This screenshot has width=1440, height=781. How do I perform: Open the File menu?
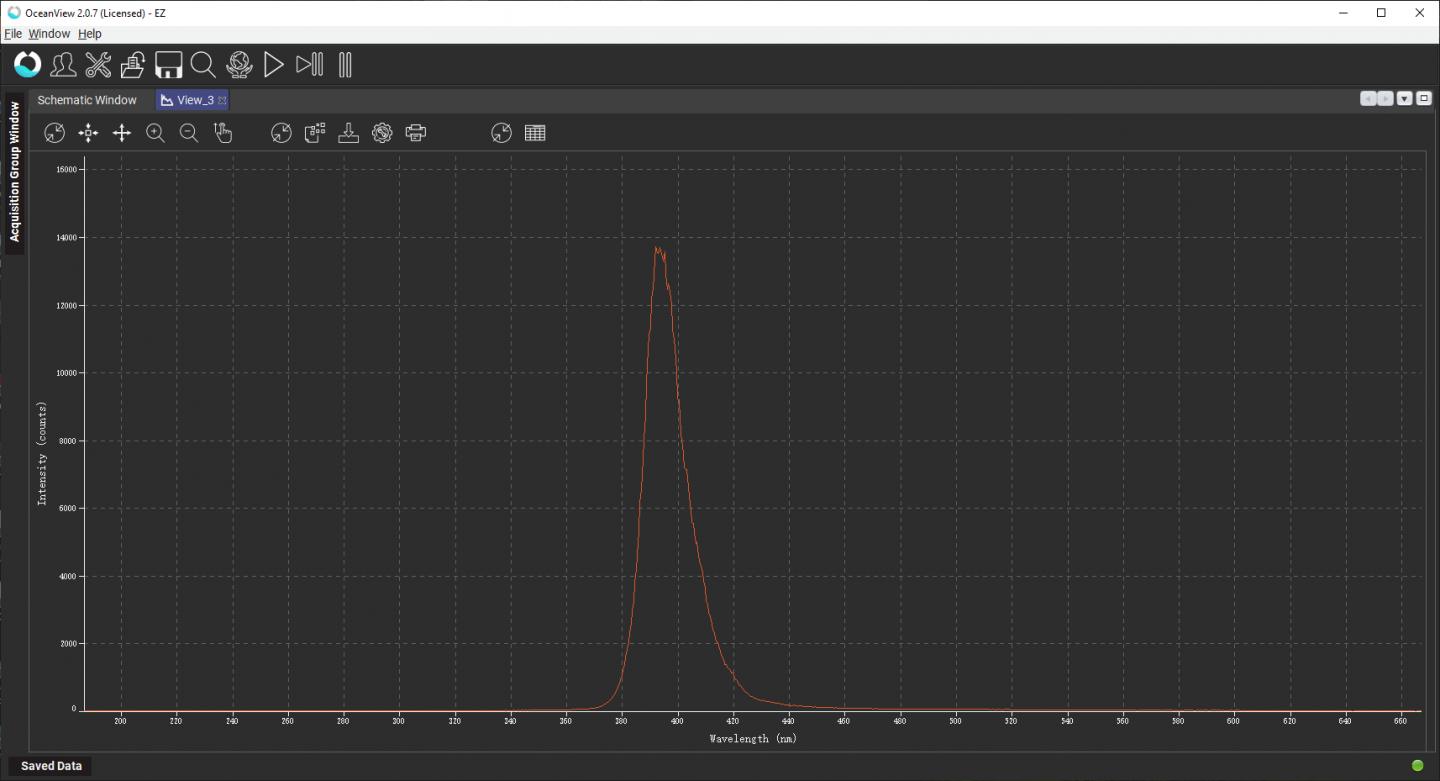click(13, 34)
